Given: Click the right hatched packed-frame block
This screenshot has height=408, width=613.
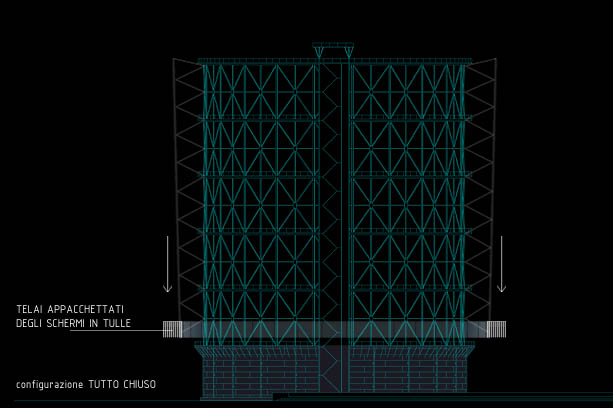Looking at the screenshot, I should pos(495,328).
